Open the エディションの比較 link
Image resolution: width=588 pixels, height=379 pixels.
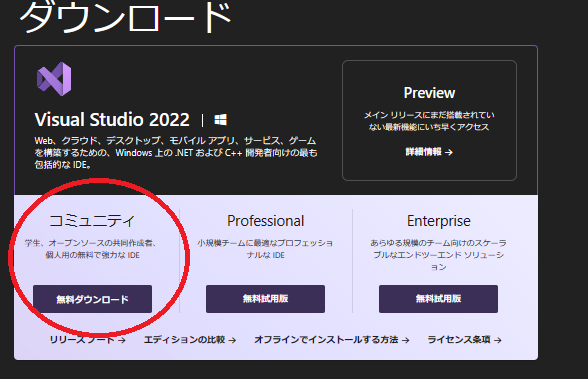(190, 340)
